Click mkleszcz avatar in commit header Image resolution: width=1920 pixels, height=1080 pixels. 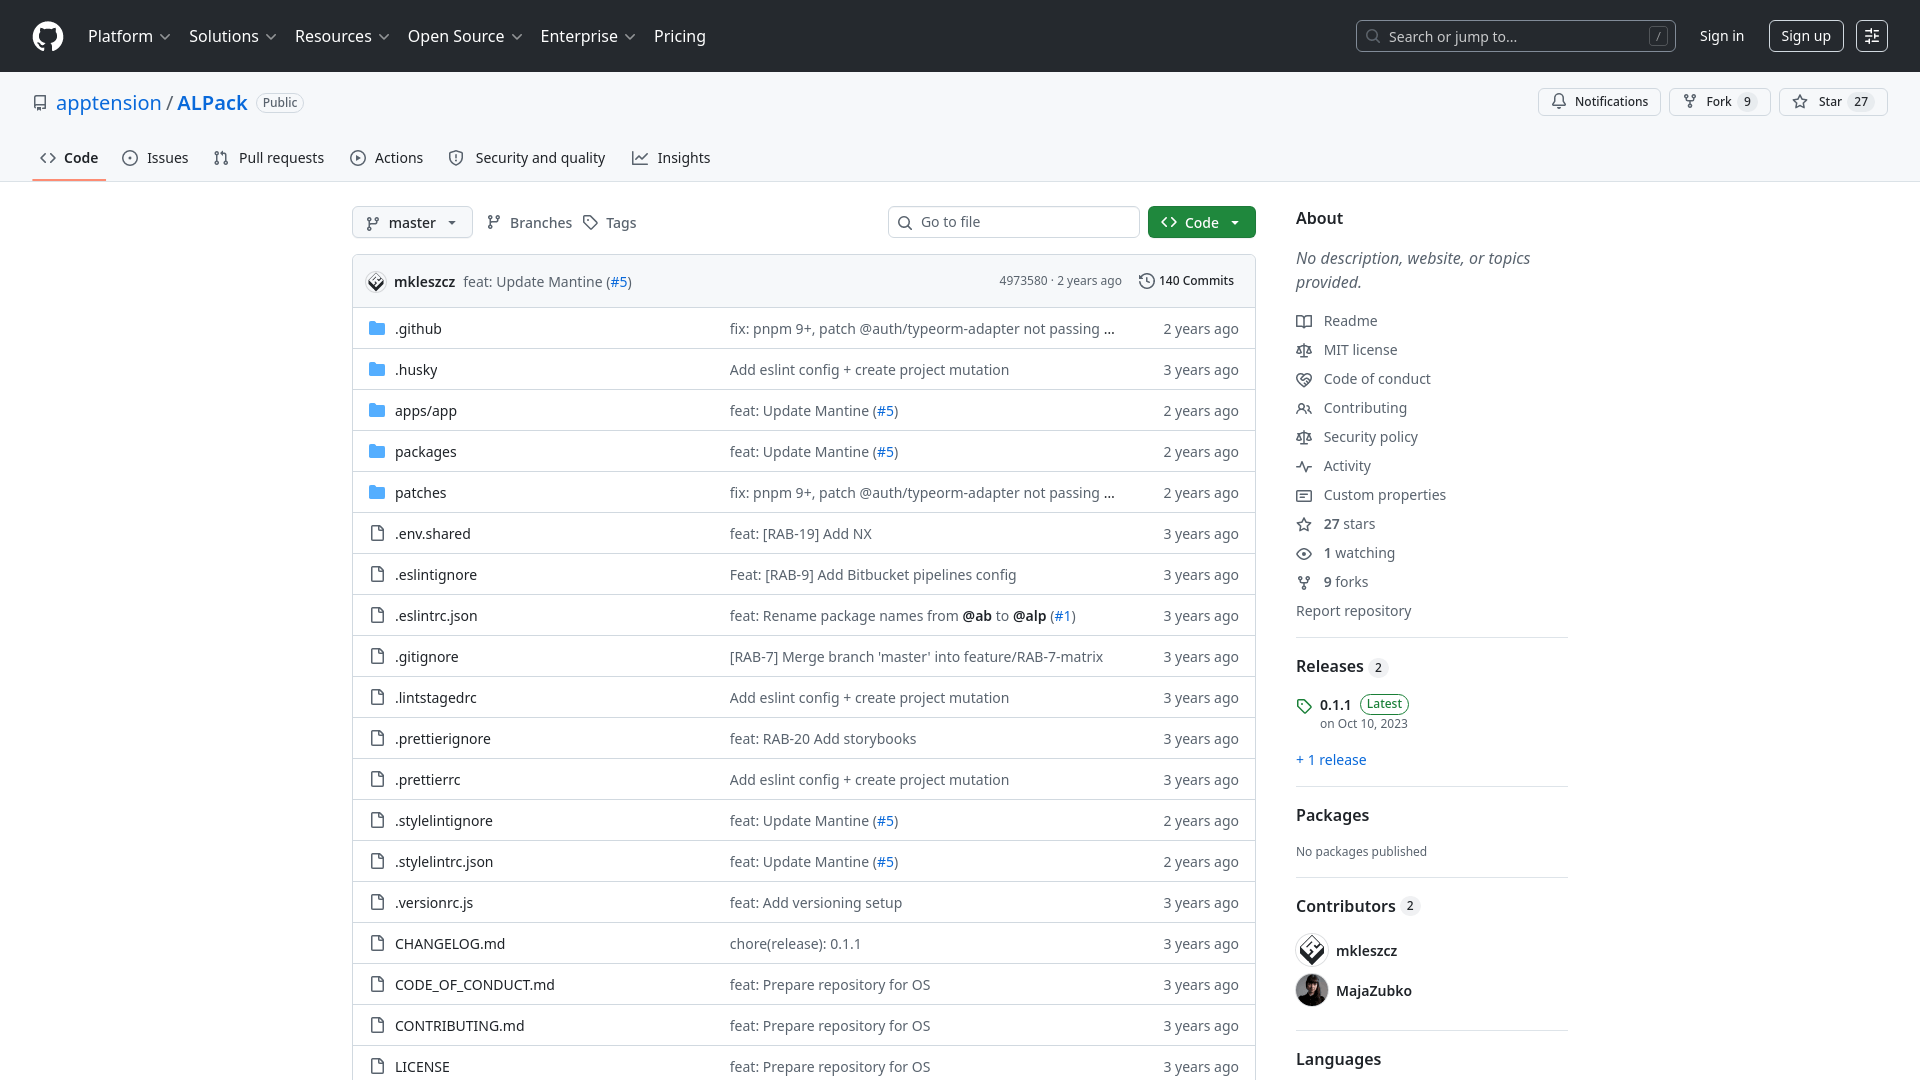(x=376, y=282)
